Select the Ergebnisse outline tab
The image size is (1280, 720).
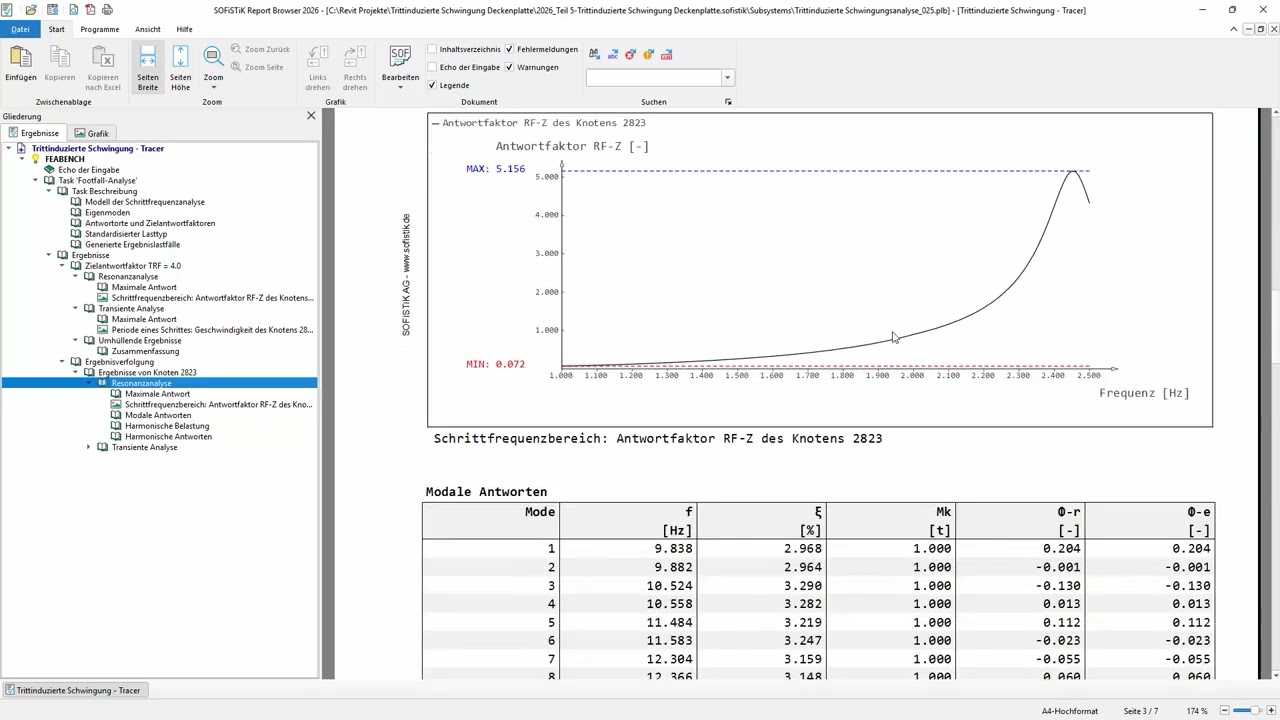point(34,133)
